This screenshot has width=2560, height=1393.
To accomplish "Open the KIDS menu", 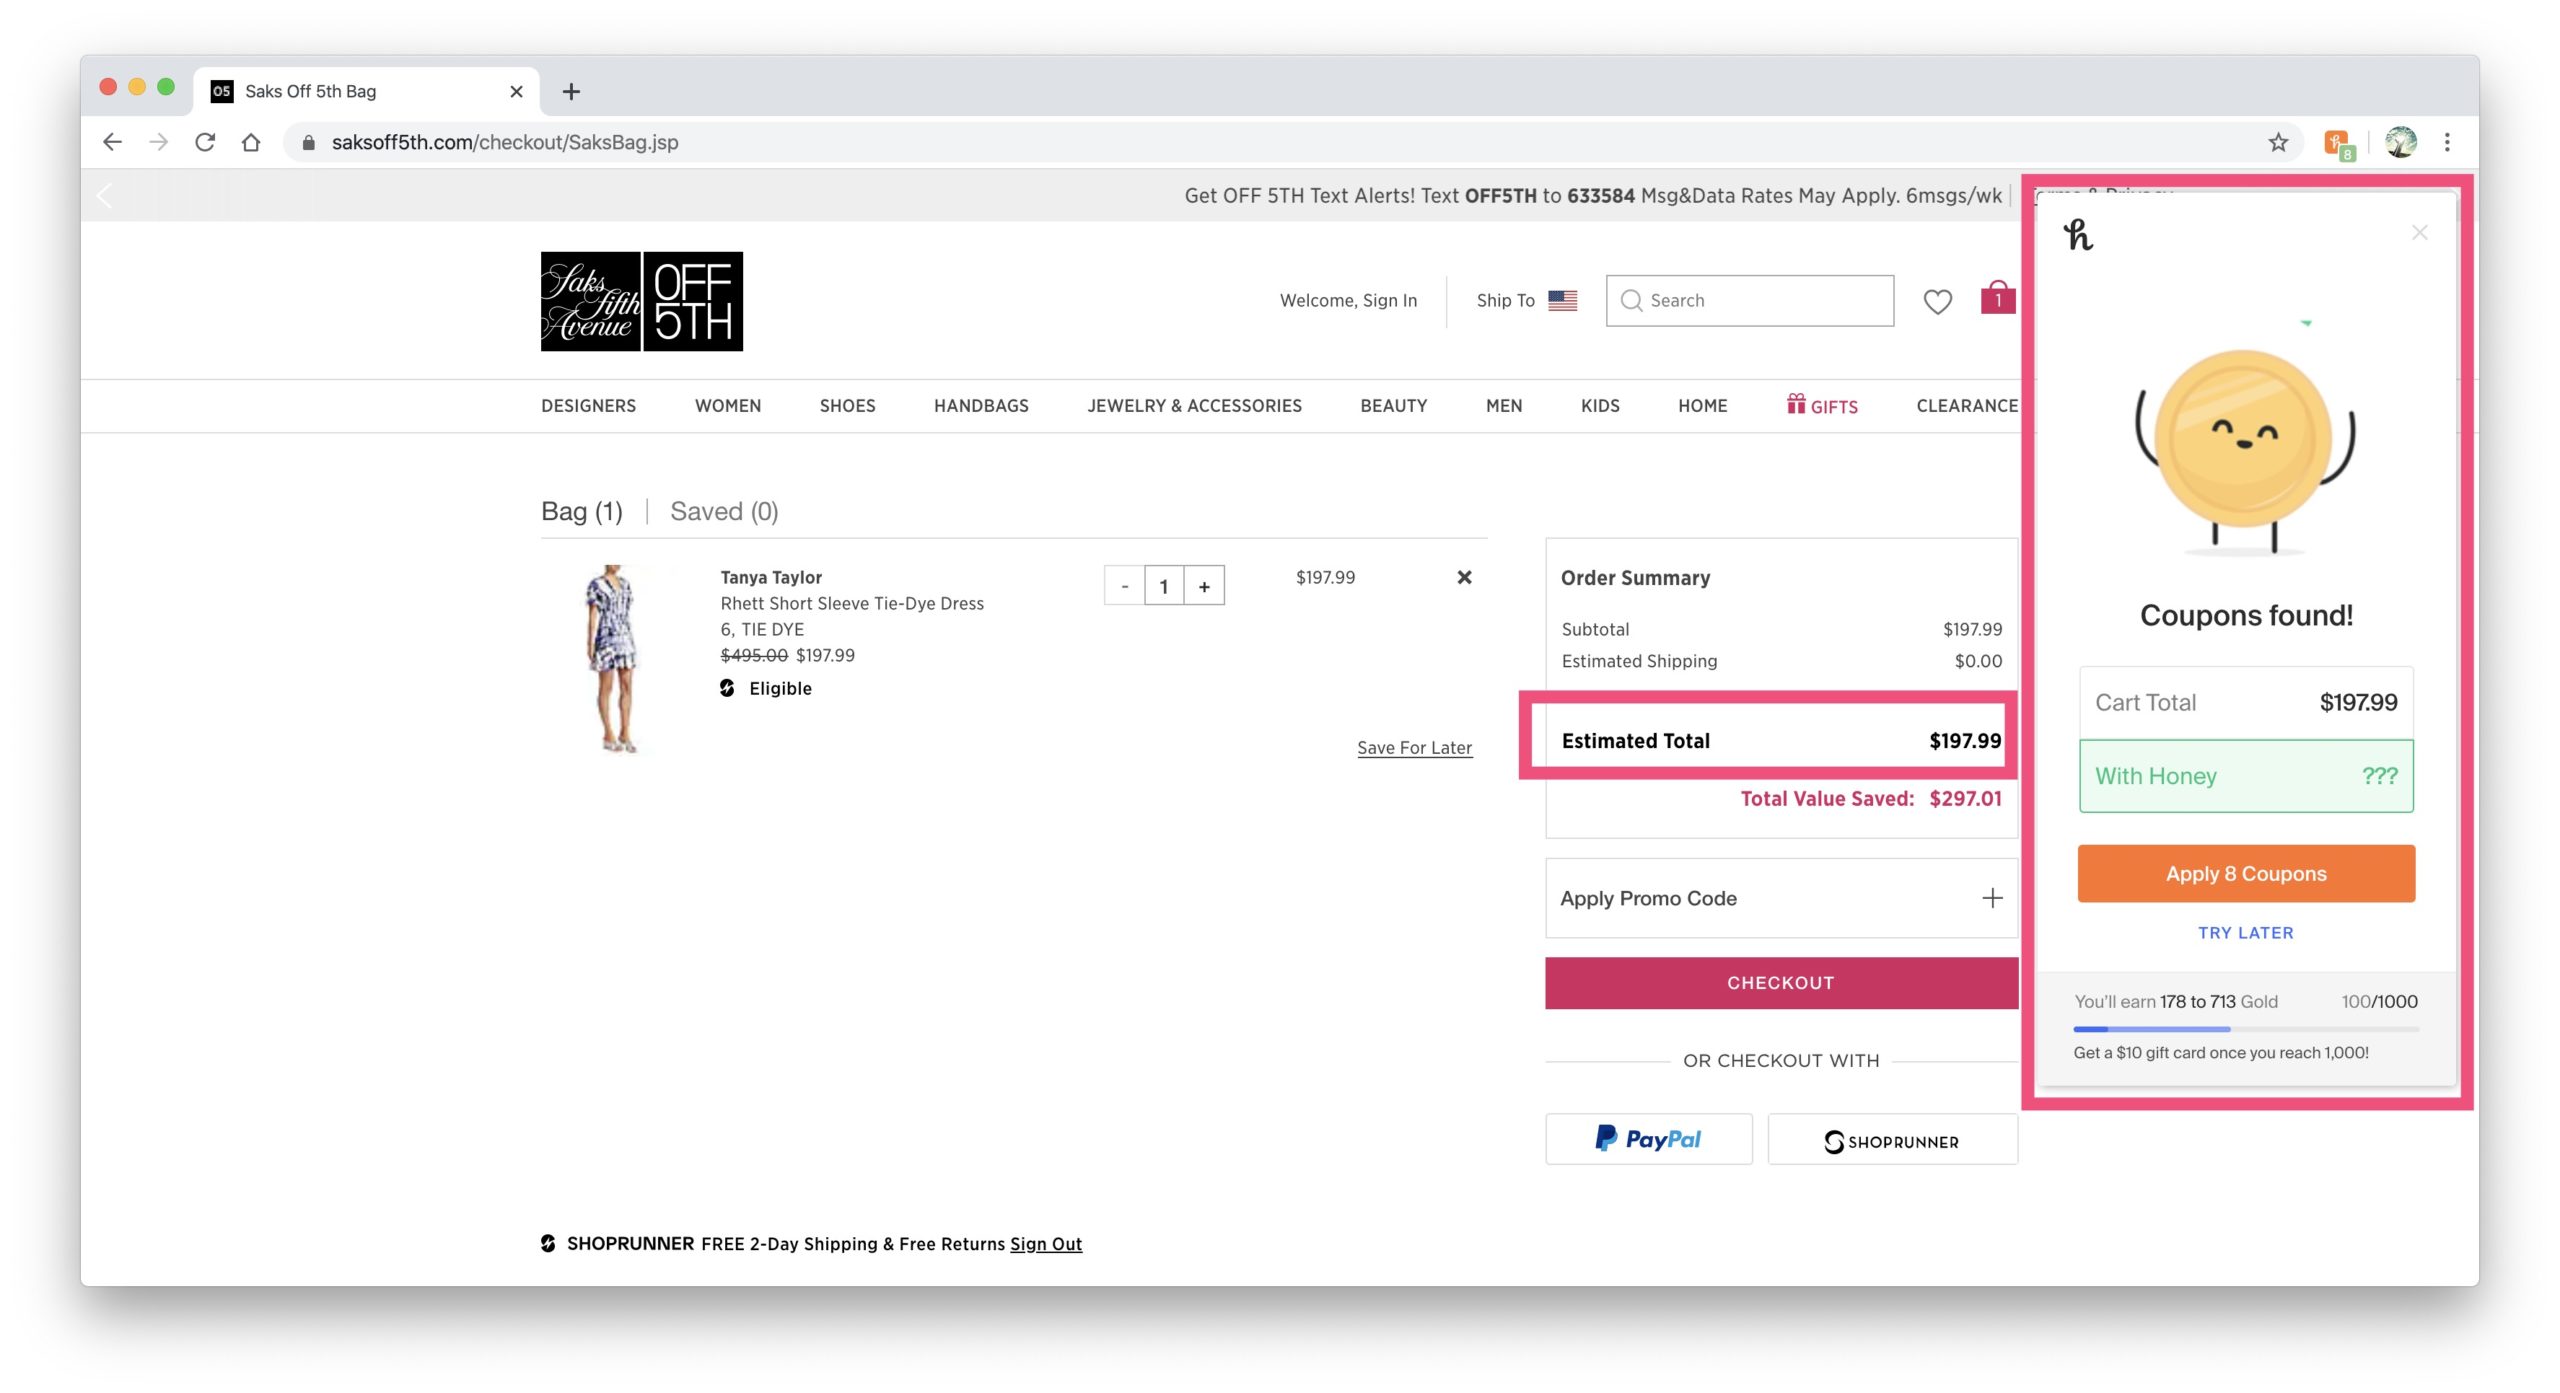I will [1600, 406].
